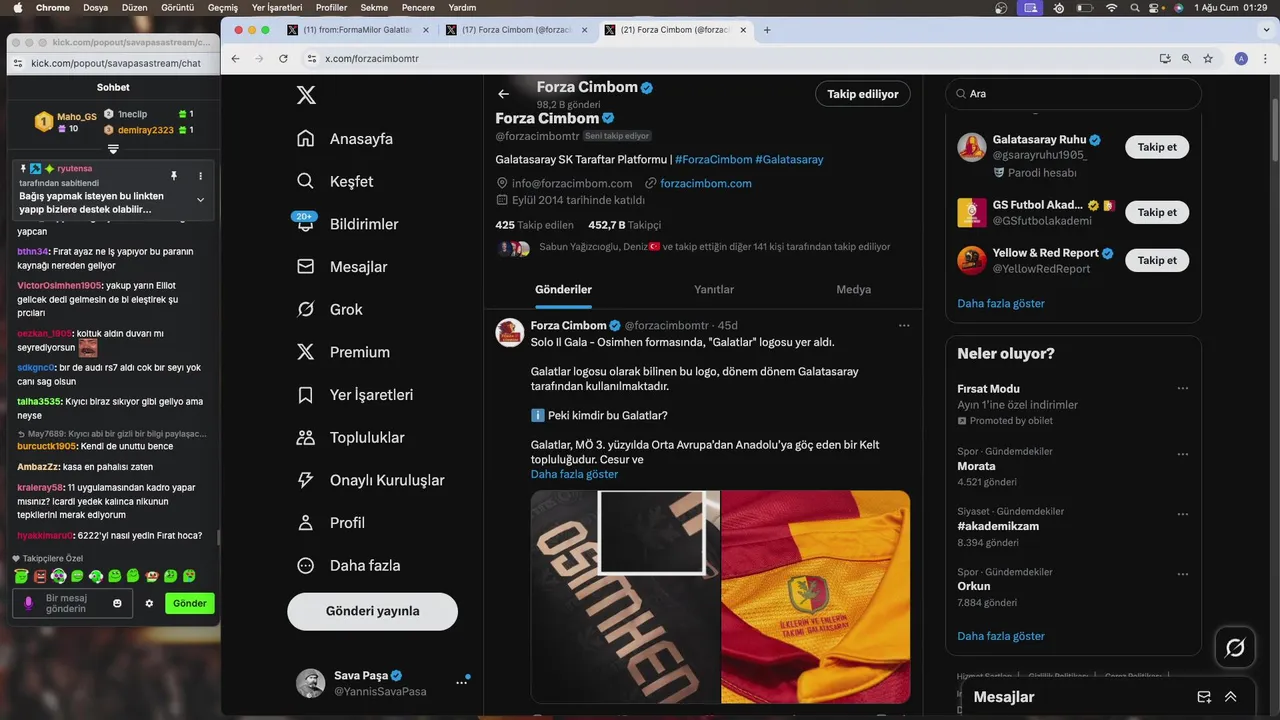Open Yer İşaretleri menu bar item
Viewport: 1280px width, 720px height.
tap(277, 7)
